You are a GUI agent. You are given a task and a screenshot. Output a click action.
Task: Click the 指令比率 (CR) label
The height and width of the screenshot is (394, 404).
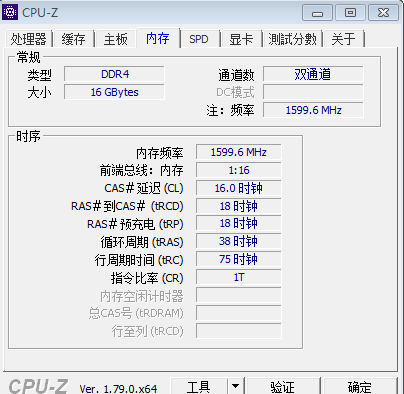coord(147,278)
